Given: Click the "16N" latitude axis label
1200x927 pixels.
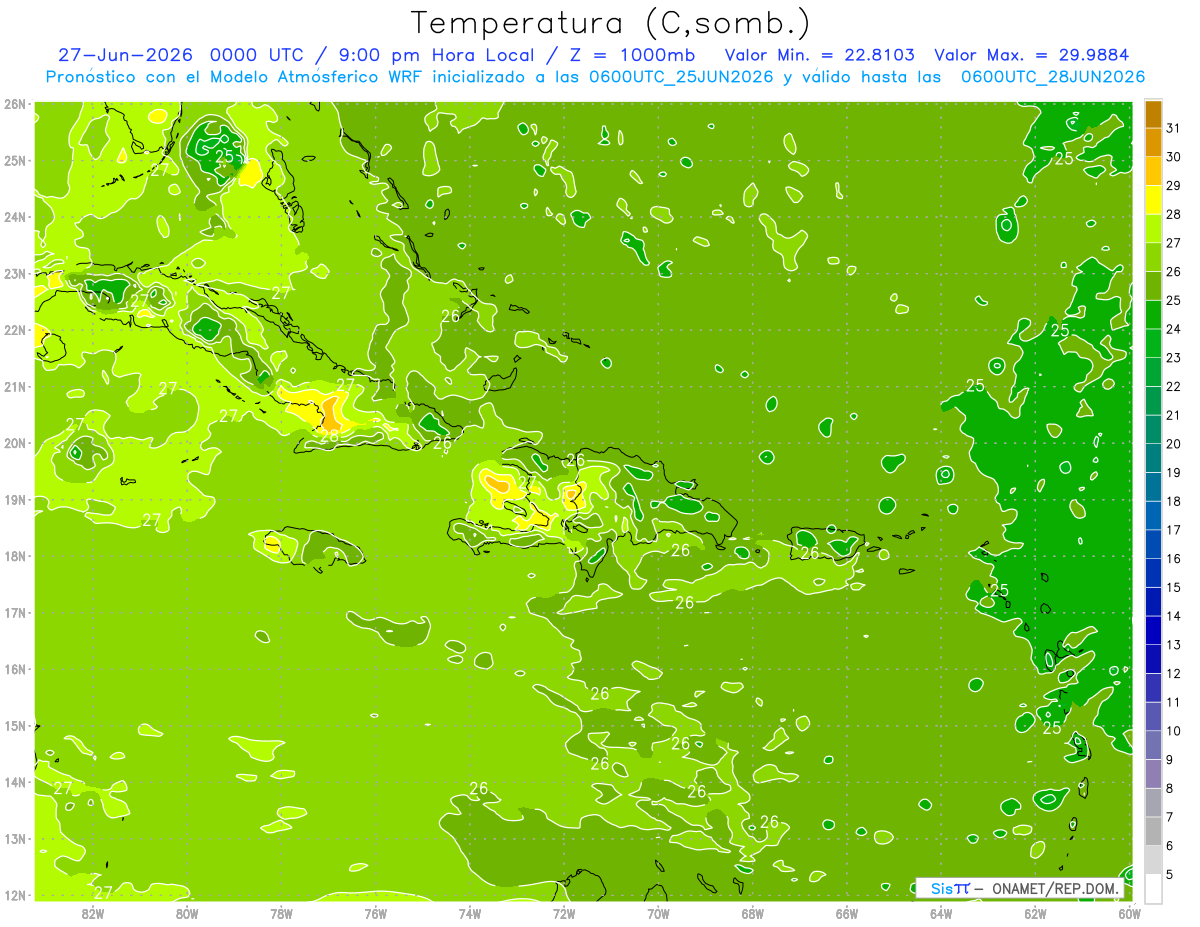Looking at the screenshot, I should (x=14, y=669).
